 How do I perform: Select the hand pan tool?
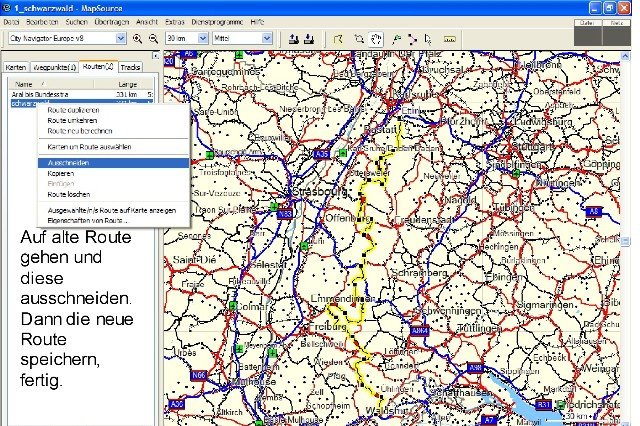374,38
